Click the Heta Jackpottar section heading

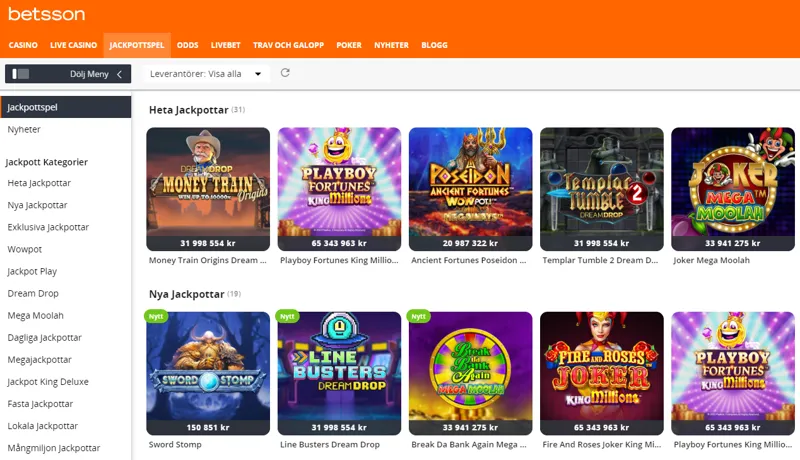pyautogui.click(x=188, y=110)
